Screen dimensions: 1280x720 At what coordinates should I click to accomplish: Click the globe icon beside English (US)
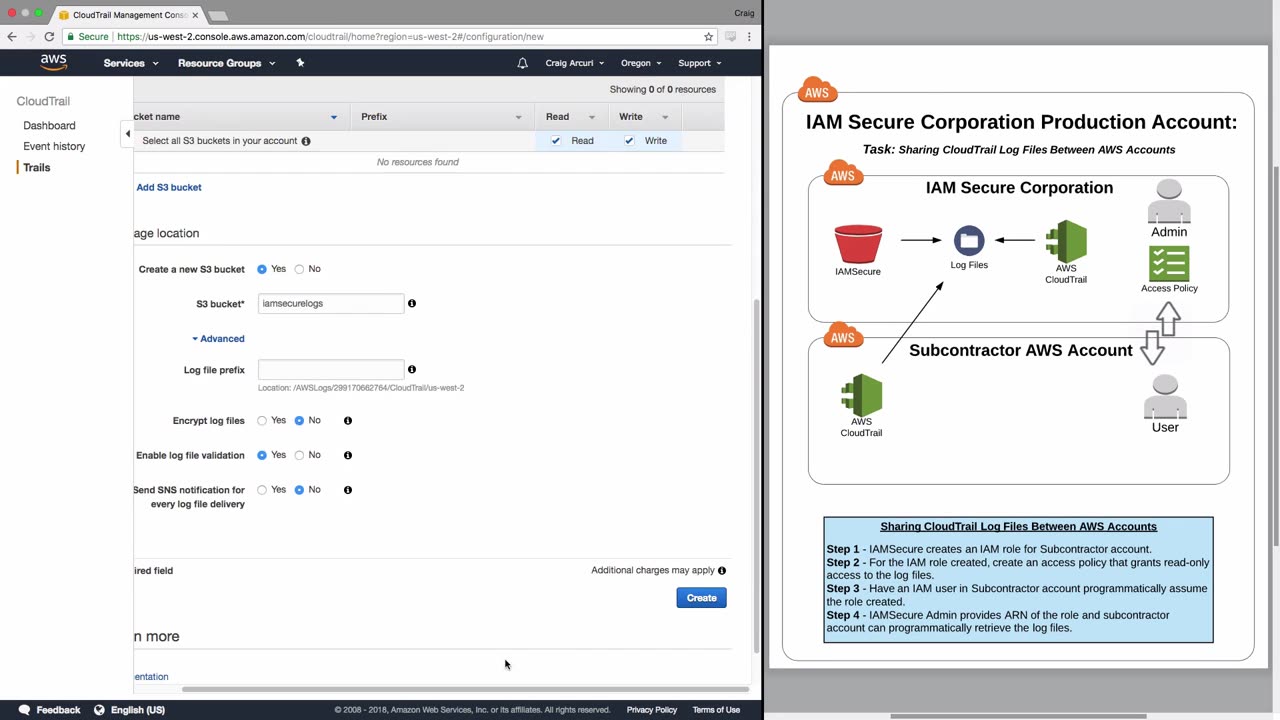(x=99, y=710)
